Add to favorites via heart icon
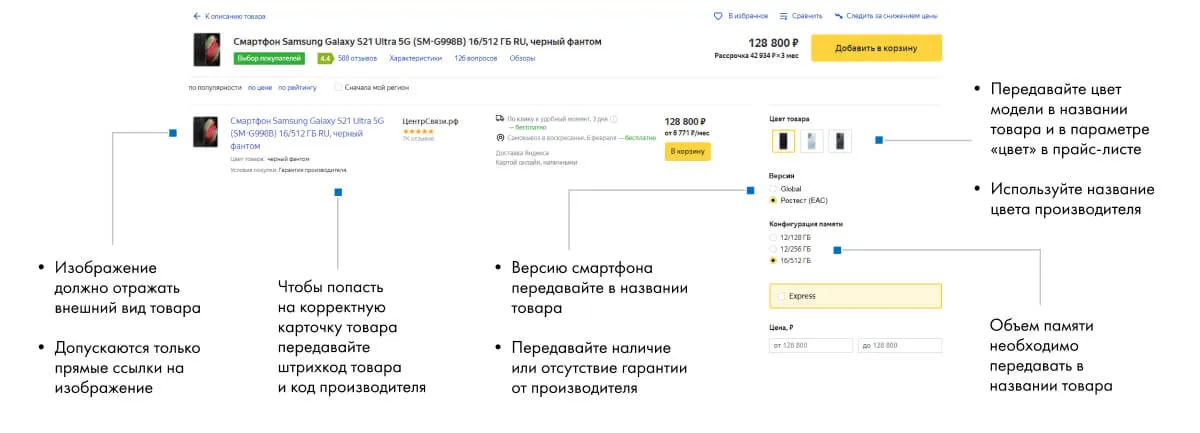This screenshot has width=1200, height=433. coord(717,17)
